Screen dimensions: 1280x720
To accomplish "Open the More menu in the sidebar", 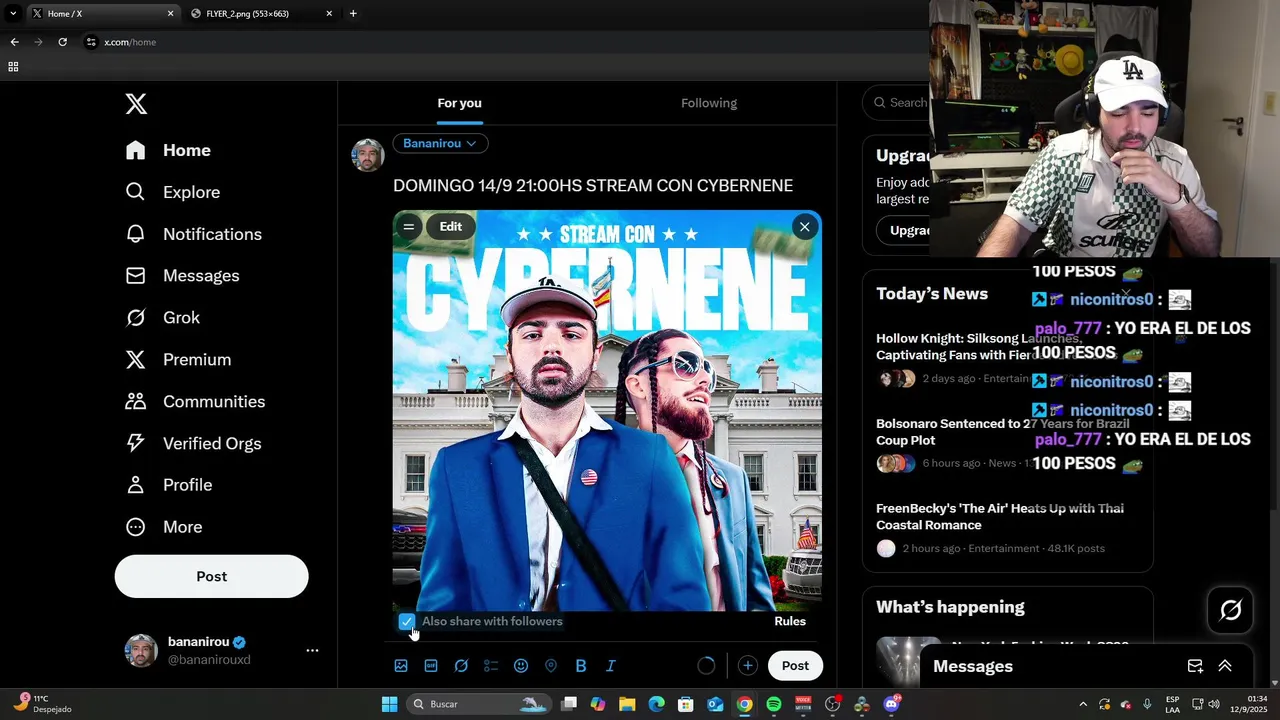I will pos(163,527).
